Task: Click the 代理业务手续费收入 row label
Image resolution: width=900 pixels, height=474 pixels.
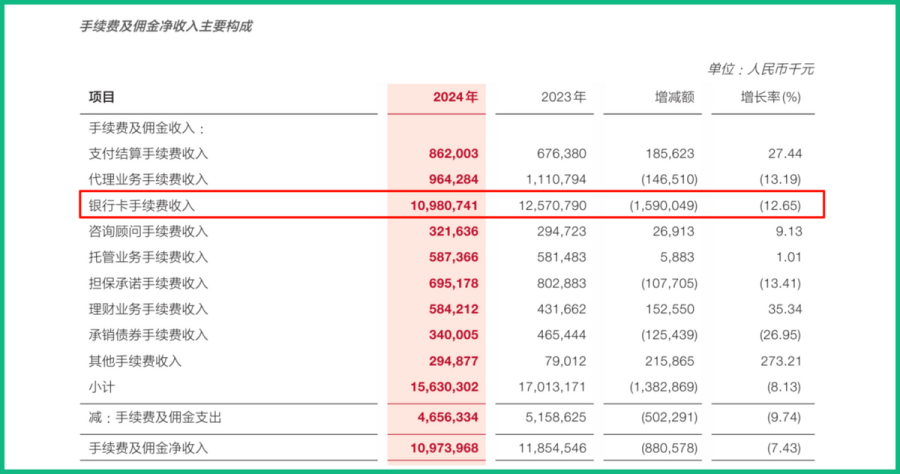Action: [x=148, y=179]
